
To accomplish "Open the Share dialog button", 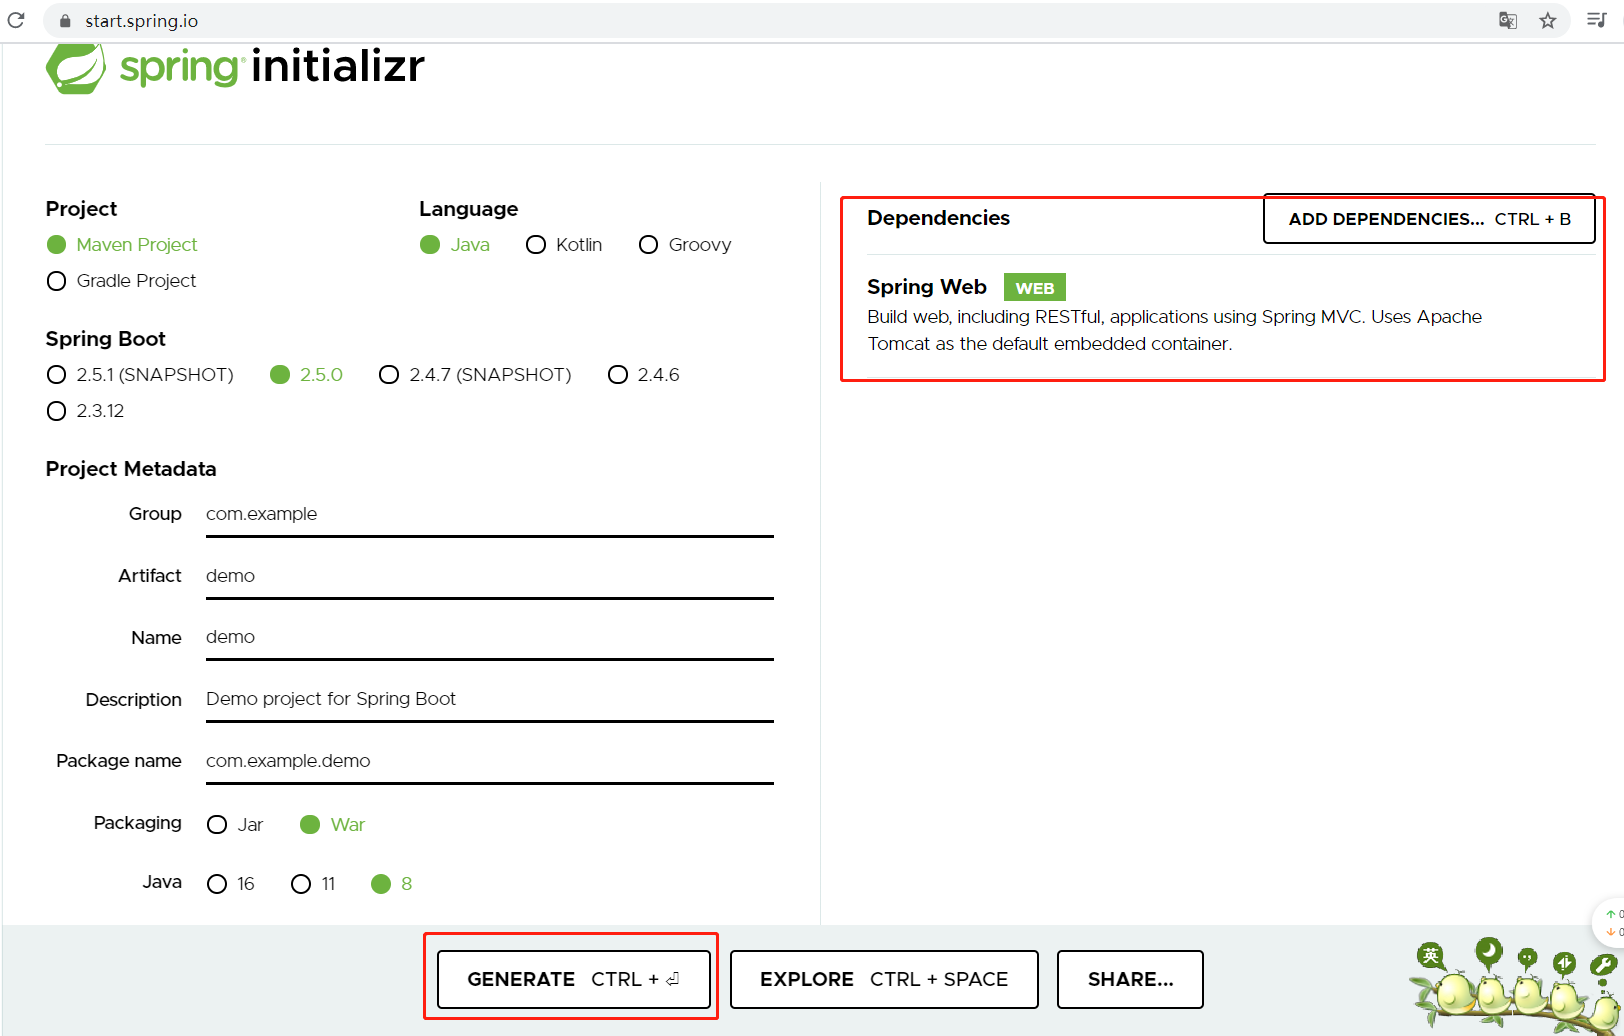I will (1130, 980).
